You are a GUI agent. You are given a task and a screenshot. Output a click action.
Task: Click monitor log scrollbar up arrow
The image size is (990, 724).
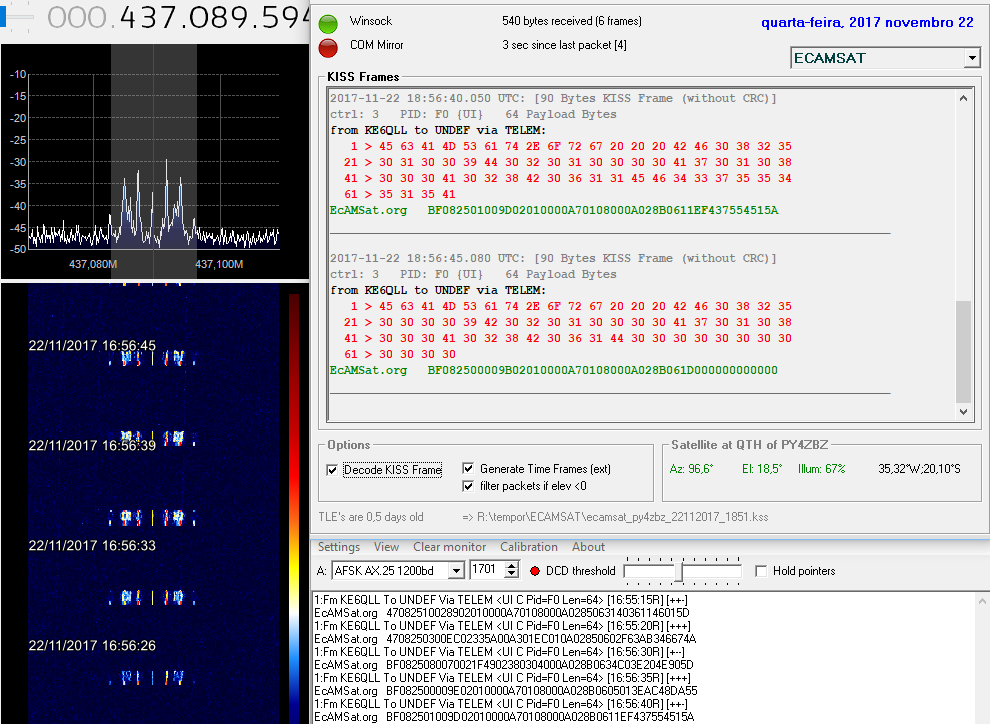tap(982, 601)
